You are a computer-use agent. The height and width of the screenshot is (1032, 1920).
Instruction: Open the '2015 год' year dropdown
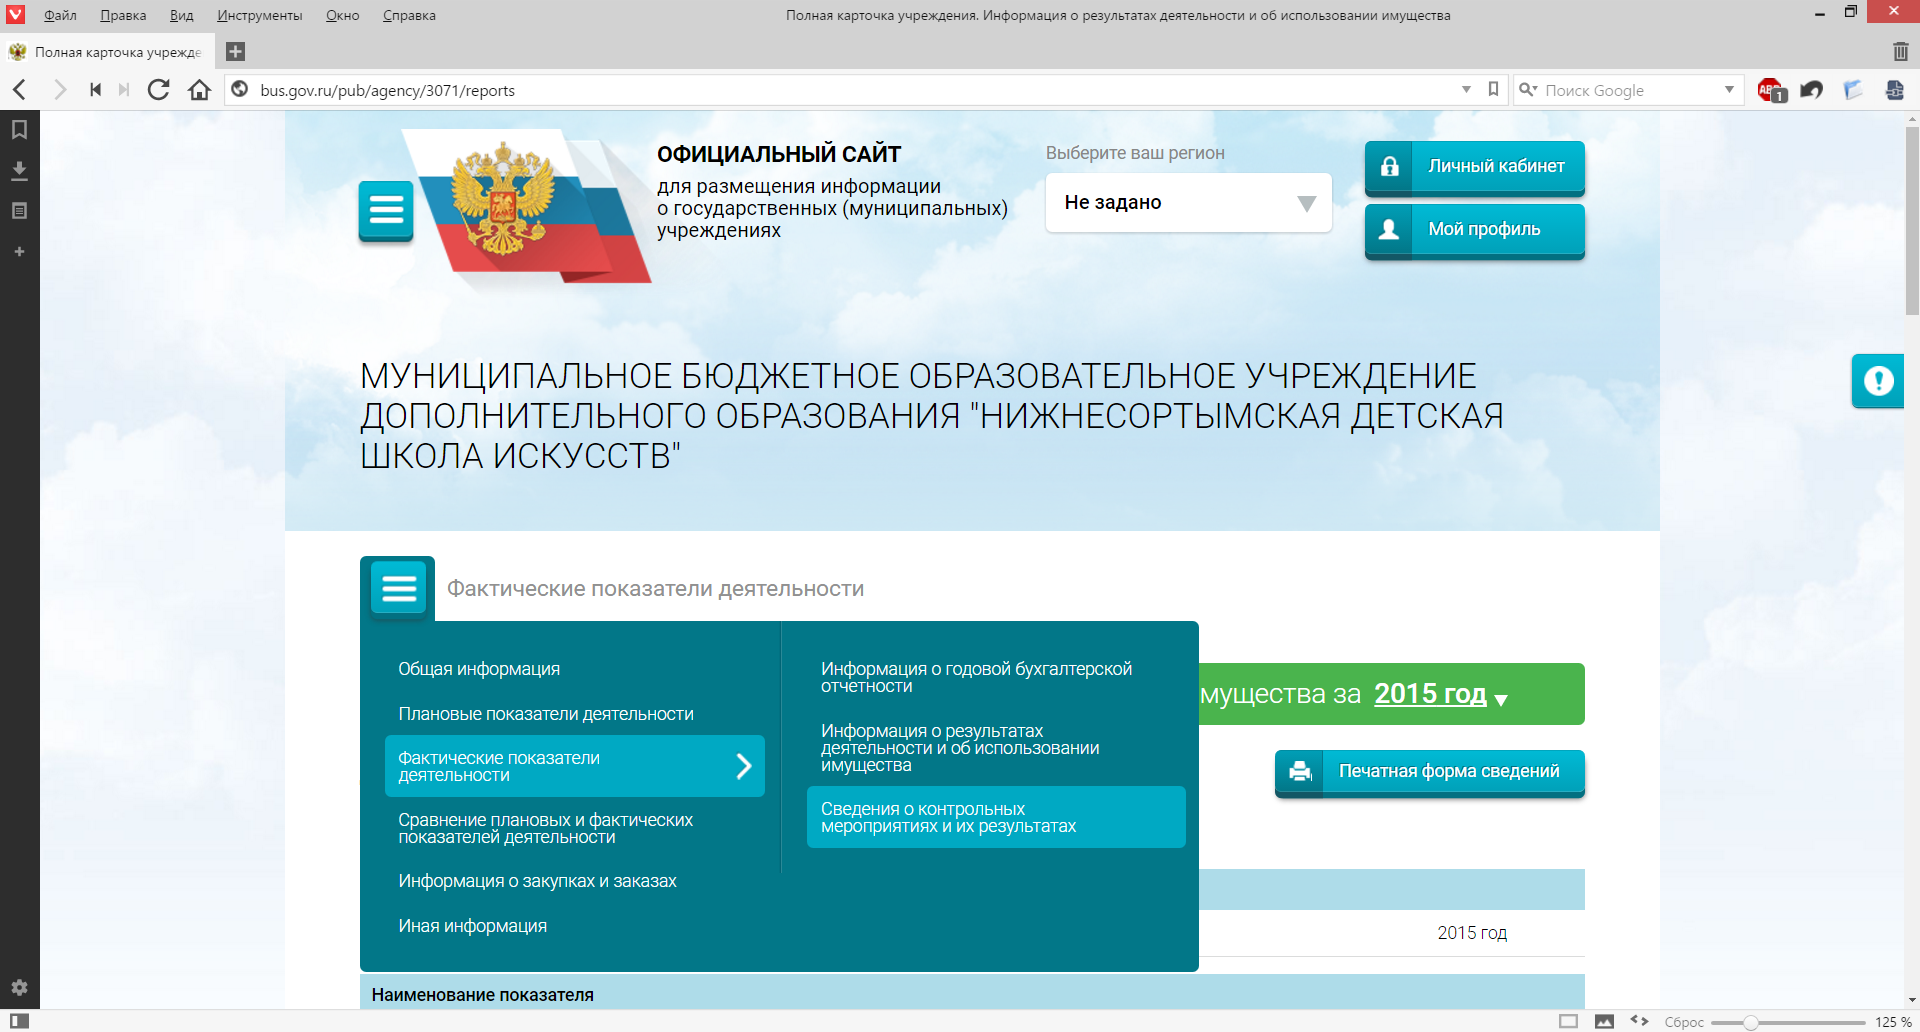point(1440,694)
